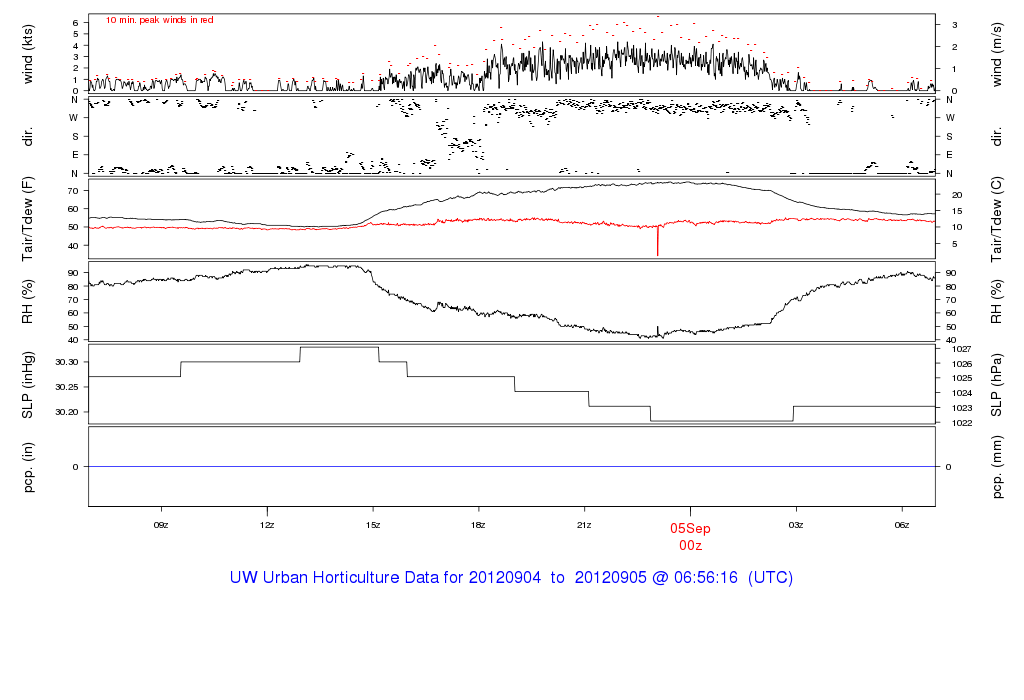Click the '20' tick on Tair/Tdew C axis

pos(957,195)
